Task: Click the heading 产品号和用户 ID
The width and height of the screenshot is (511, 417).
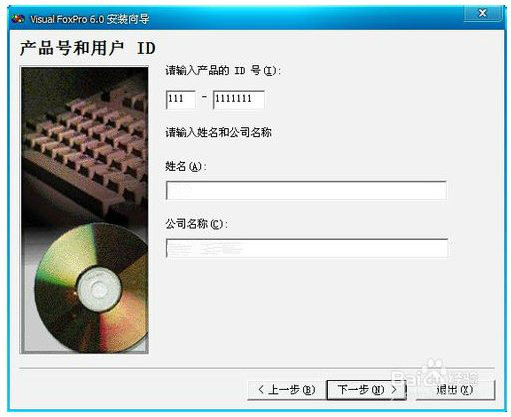Action: [88, 48]
